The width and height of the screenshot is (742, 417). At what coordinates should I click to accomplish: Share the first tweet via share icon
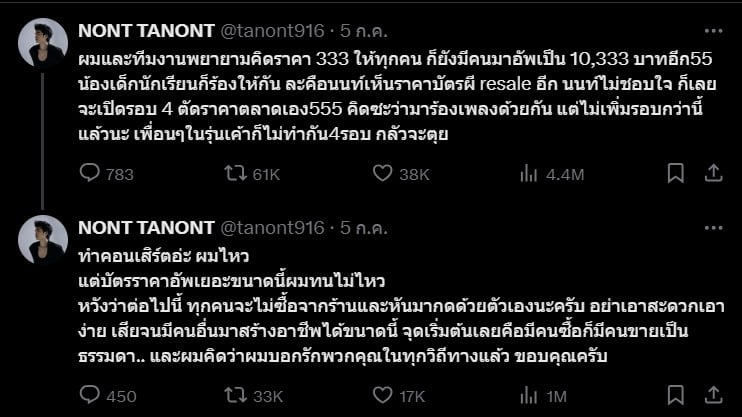pyautogui.click(x=713, y=174)
